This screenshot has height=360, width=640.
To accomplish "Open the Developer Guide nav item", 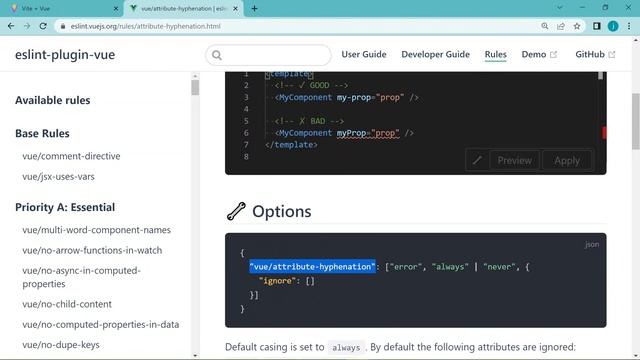I will (436, 54).
